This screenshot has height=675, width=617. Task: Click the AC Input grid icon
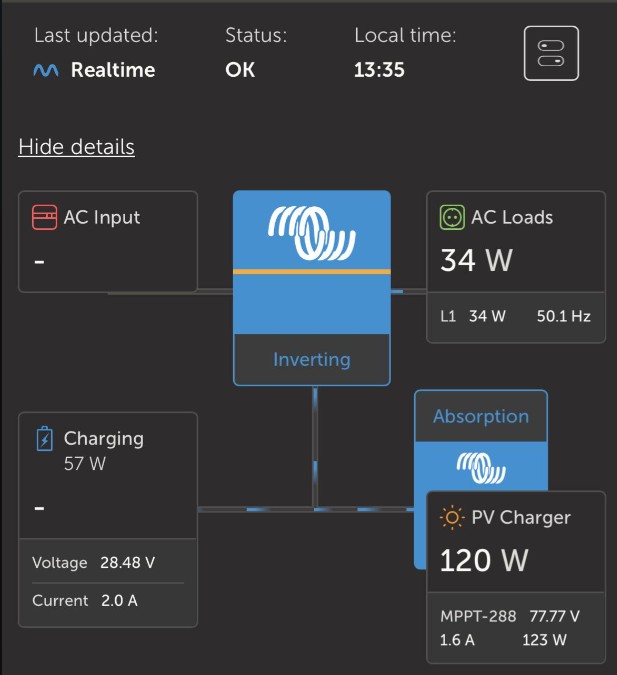pyautogui.click(x=44, y=217)
